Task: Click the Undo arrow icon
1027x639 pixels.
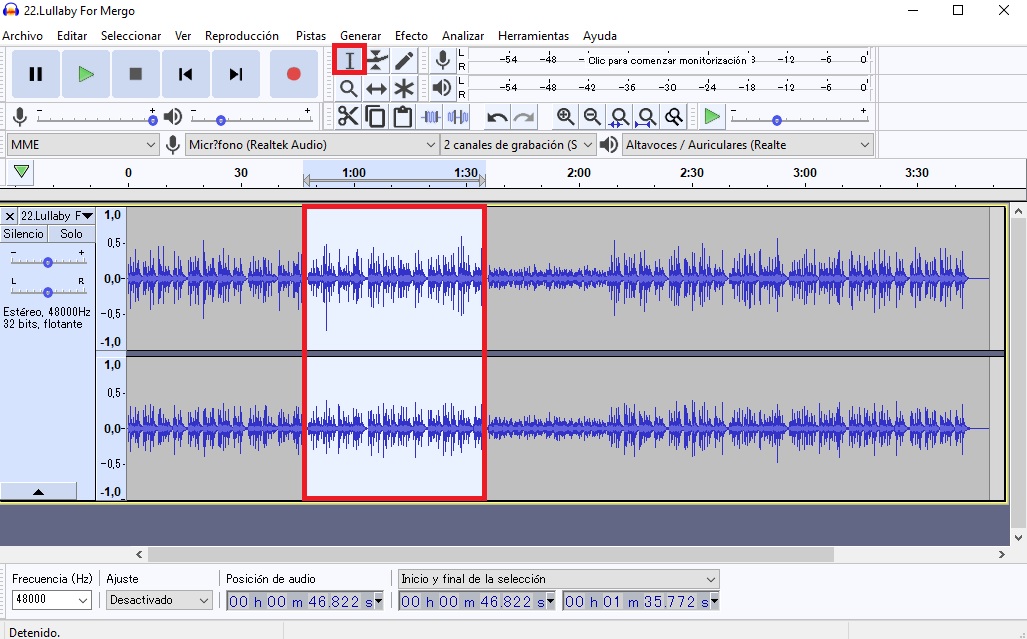Action: point(497,117)
